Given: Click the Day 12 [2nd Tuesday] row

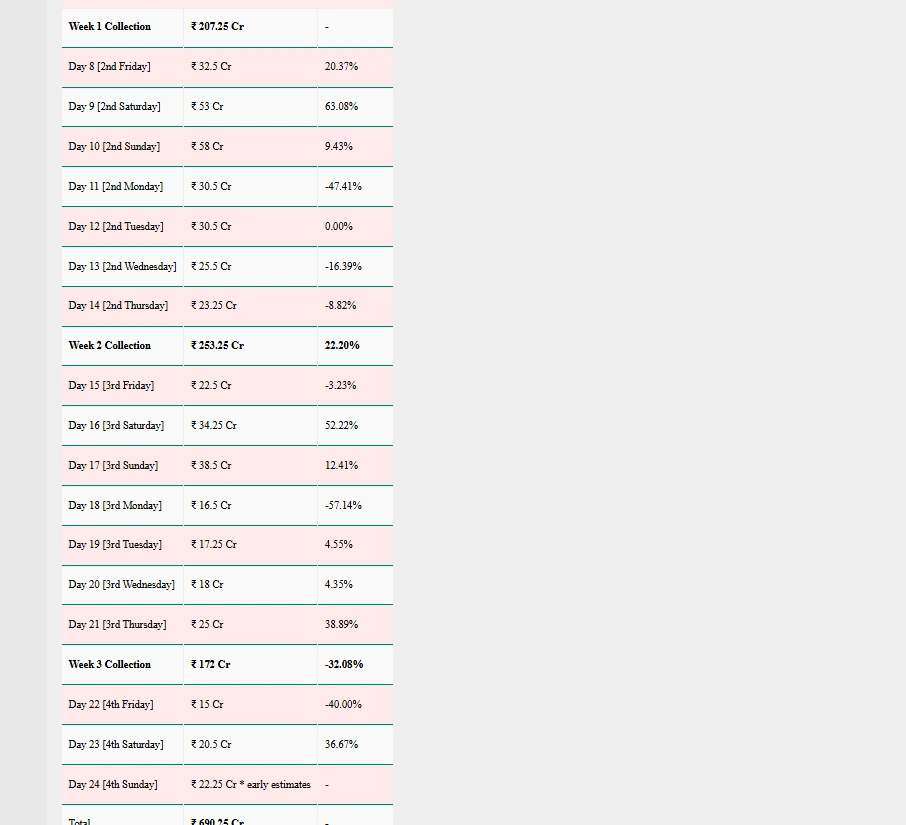Looking at the screenshot, I should point(116,227).
